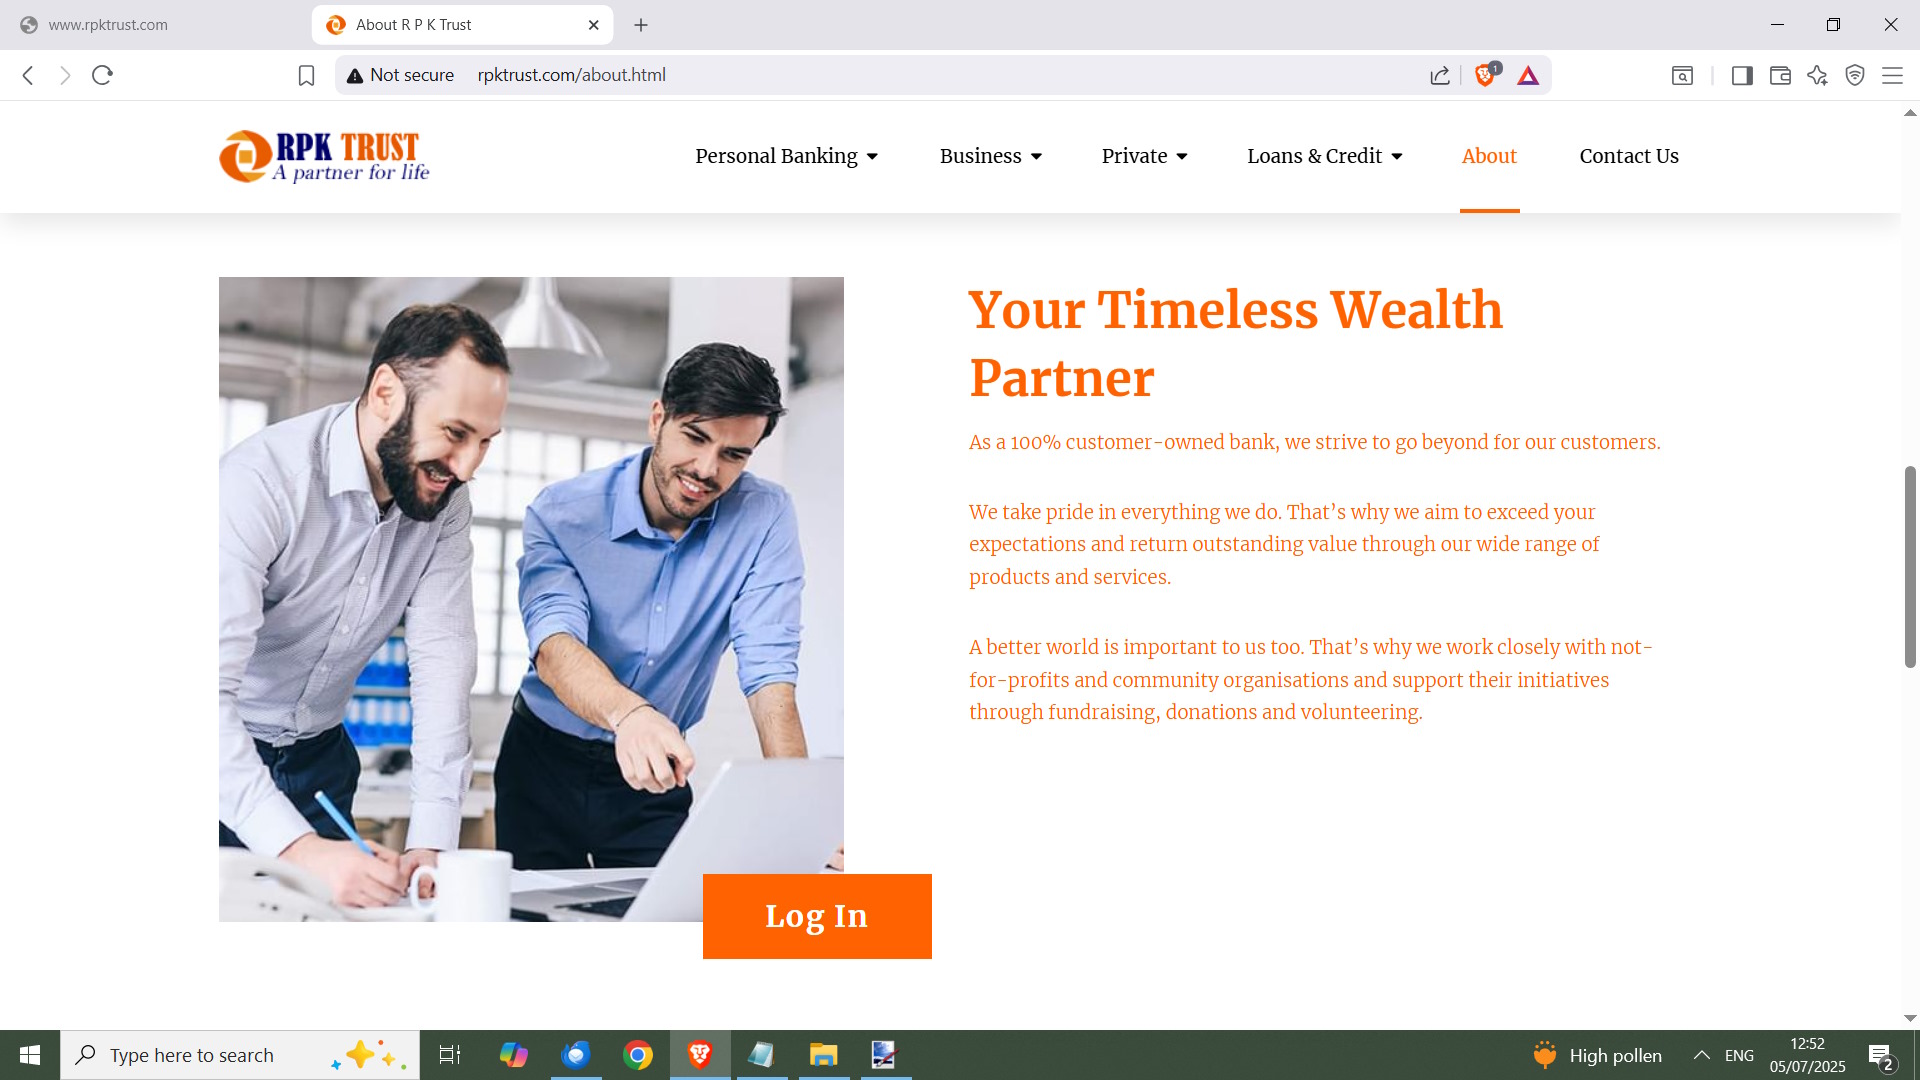1920x1080 pixels.
Task: Open Leo AI assistant icon
Action: click(1817, 75)
